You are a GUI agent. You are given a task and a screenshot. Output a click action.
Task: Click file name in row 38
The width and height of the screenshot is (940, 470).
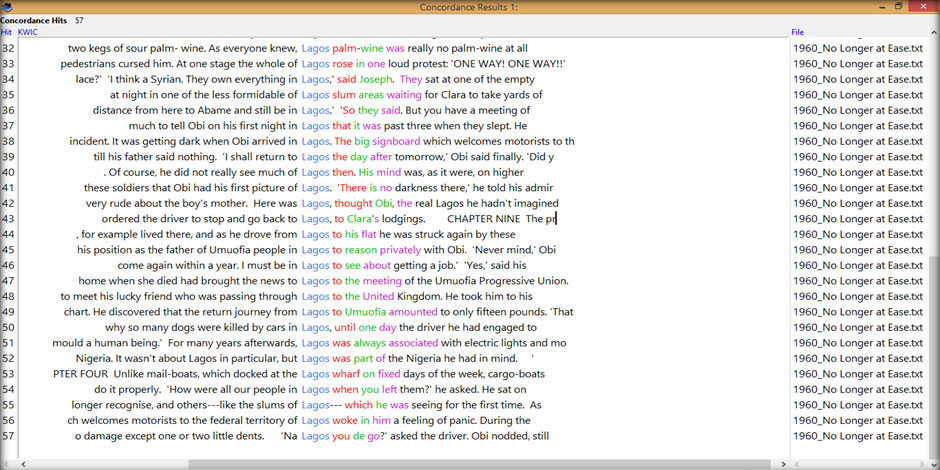(x=858, y=141)
